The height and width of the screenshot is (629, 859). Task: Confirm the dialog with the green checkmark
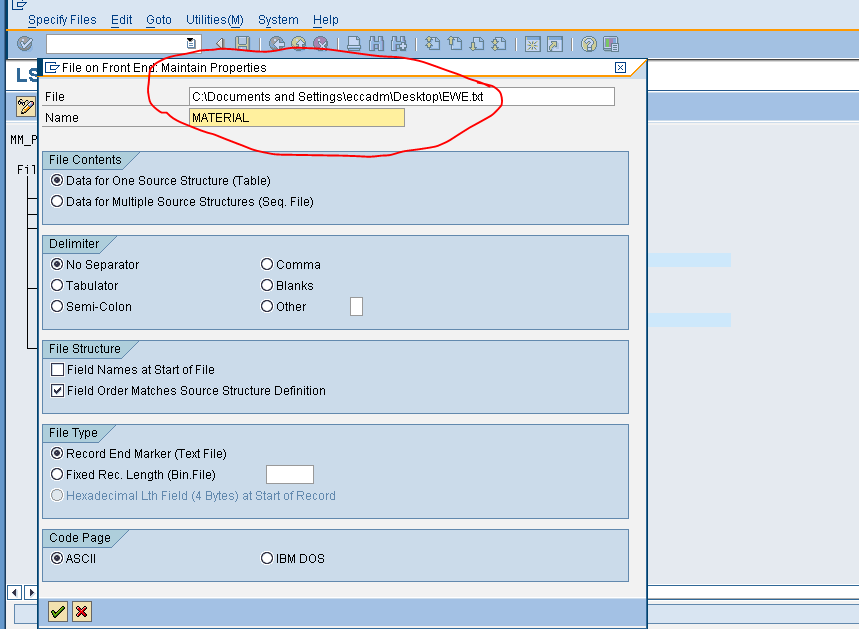click(x=57, y=611)
